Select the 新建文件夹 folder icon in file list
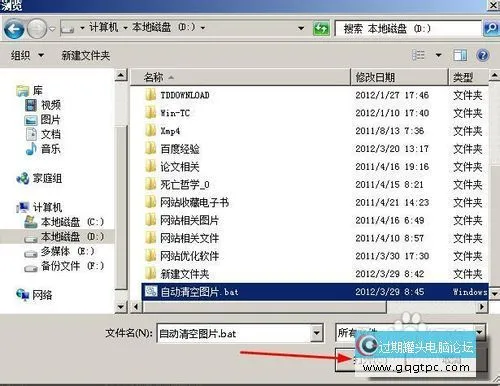Image resolution: width=500 pixels, height=386 pixels. click(151, 274)
